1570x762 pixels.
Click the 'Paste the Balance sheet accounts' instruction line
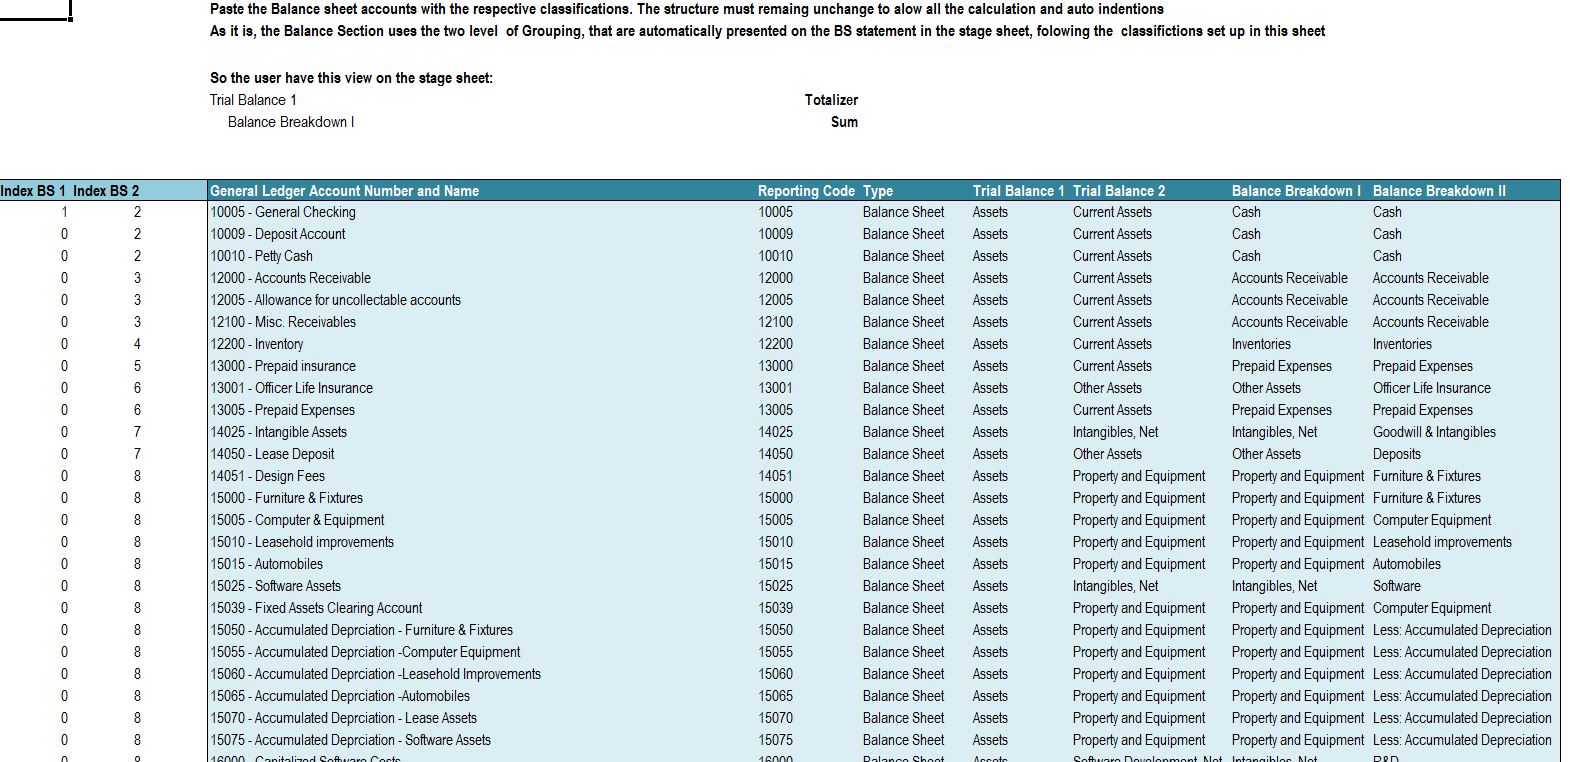[687, 9]
